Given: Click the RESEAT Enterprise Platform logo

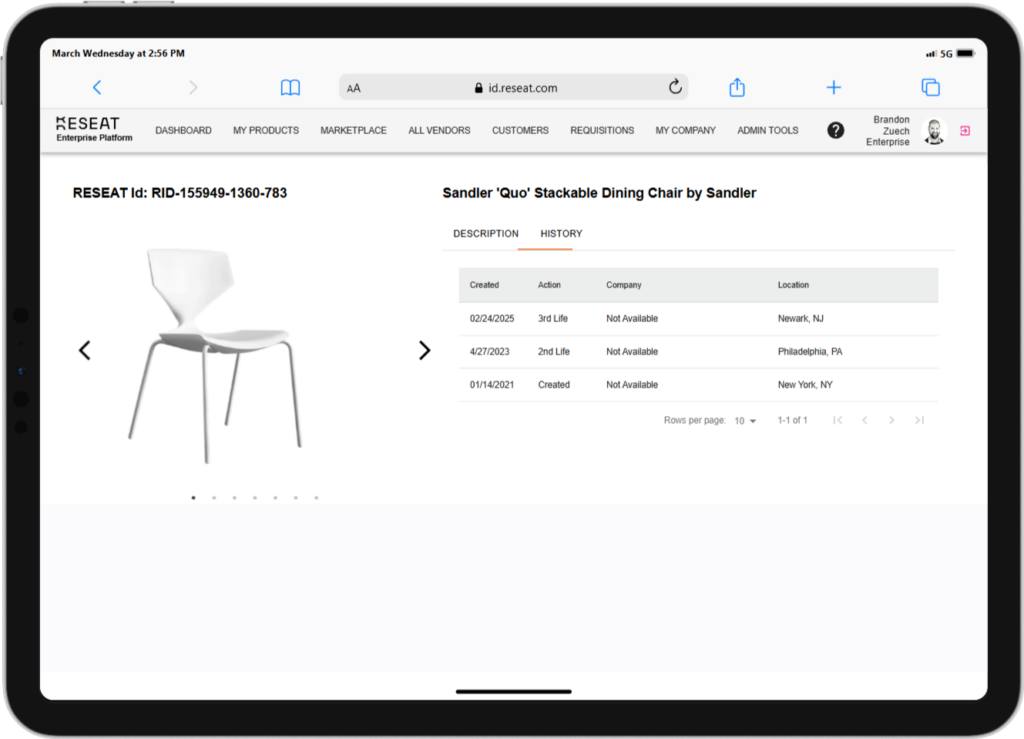Looking at the screenshot, I should point(93,129).
